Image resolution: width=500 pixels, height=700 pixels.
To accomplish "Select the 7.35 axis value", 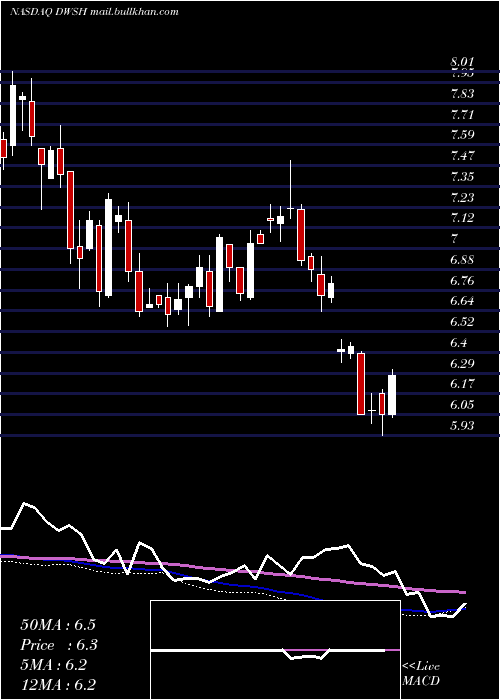I will click(x=462, y=176).
